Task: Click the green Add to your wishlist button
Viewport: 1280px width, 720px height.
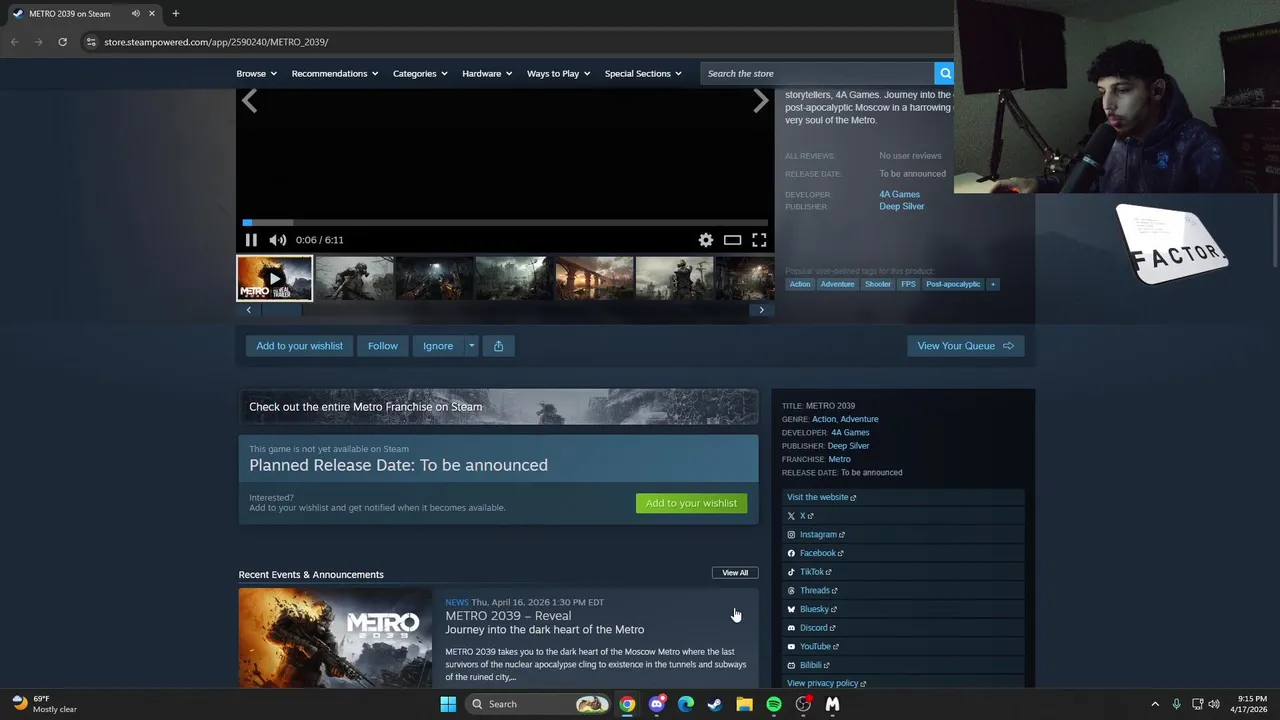Action: click(691, 503)
